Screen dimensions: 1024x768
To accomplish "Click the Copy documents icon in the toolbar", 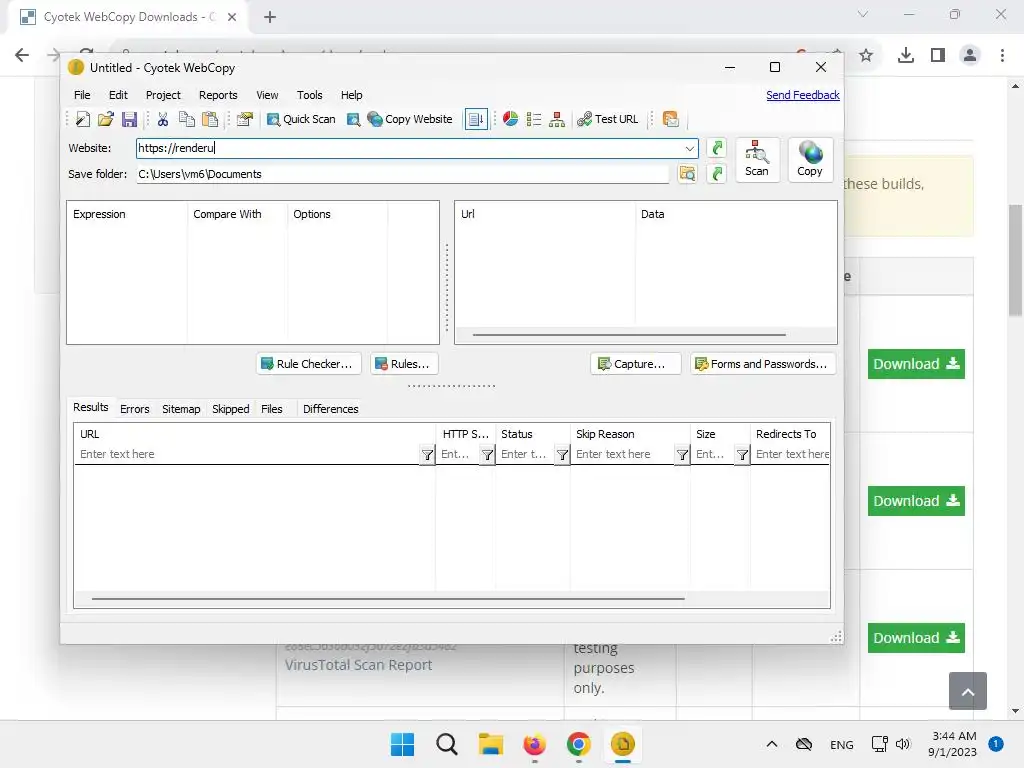I will click(x=187, y=120).
